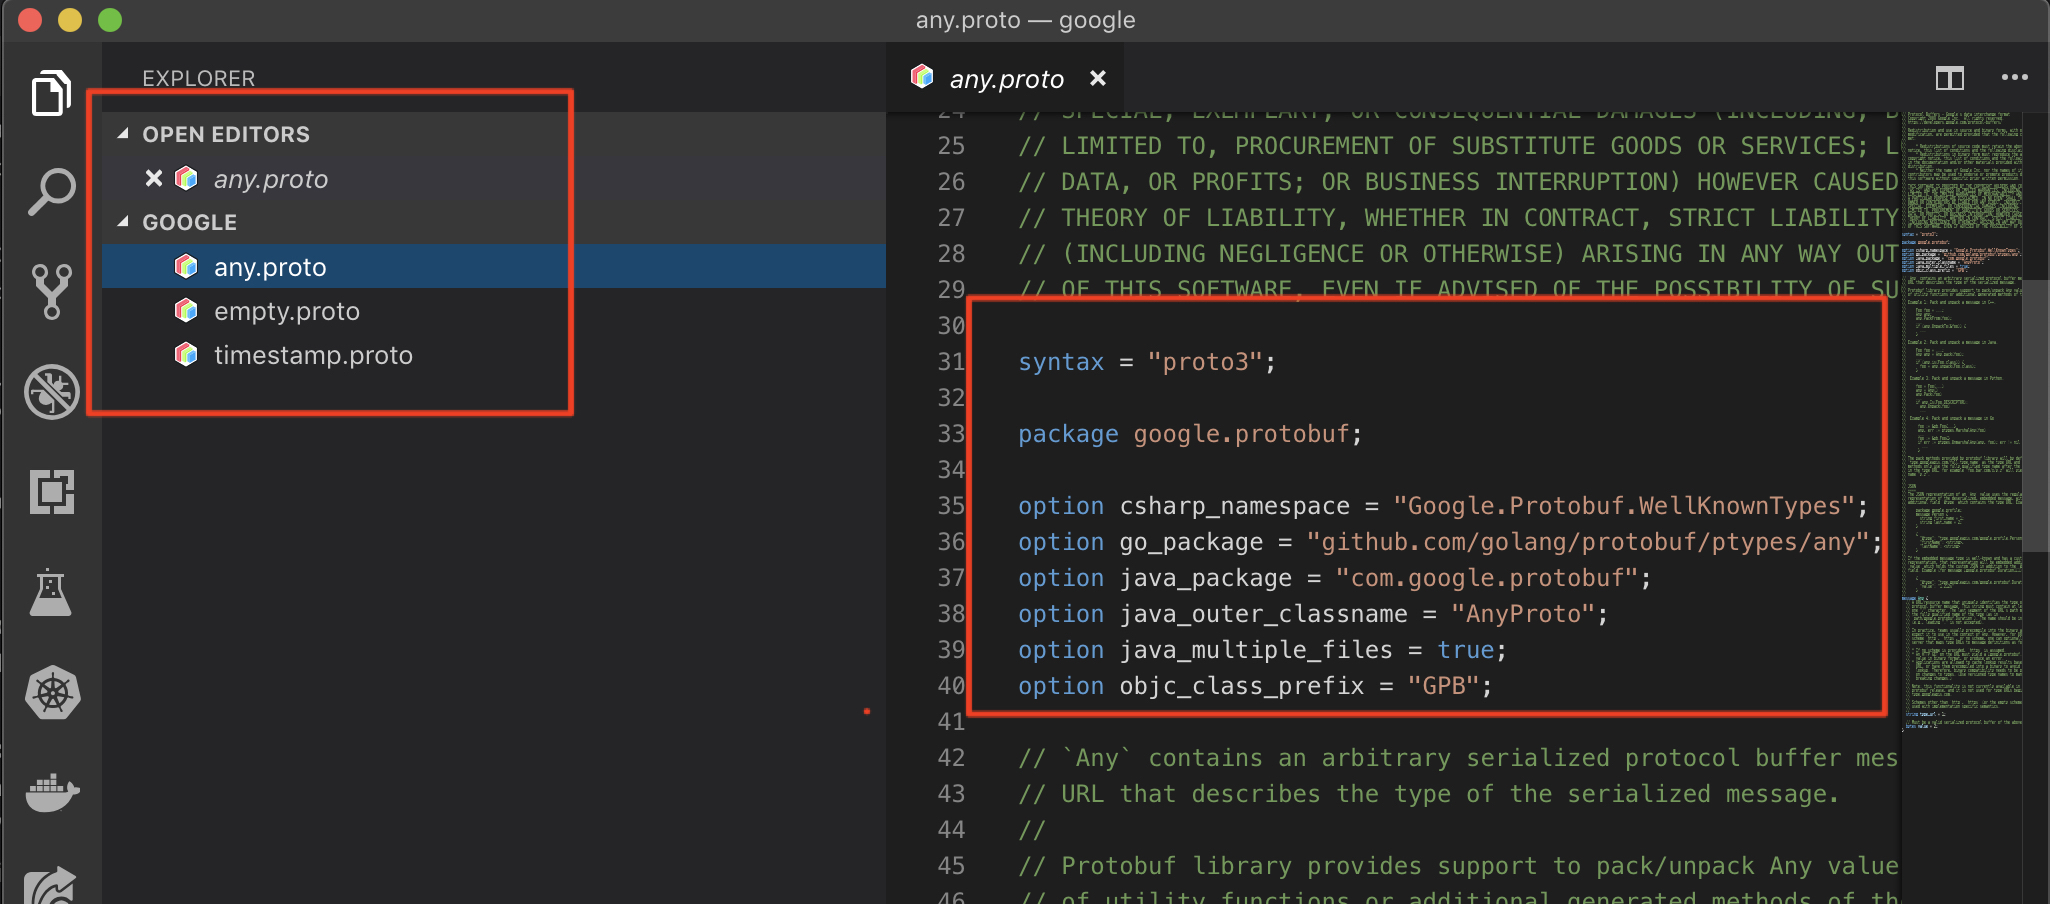
Task: Open the Explorer view in activity bar
Action: point(51,93)
